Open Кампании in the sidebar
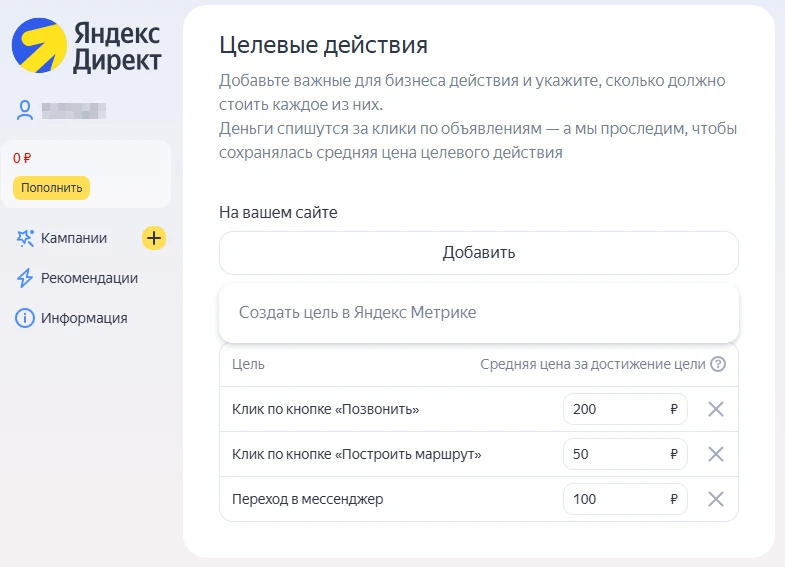 [74, 238]
